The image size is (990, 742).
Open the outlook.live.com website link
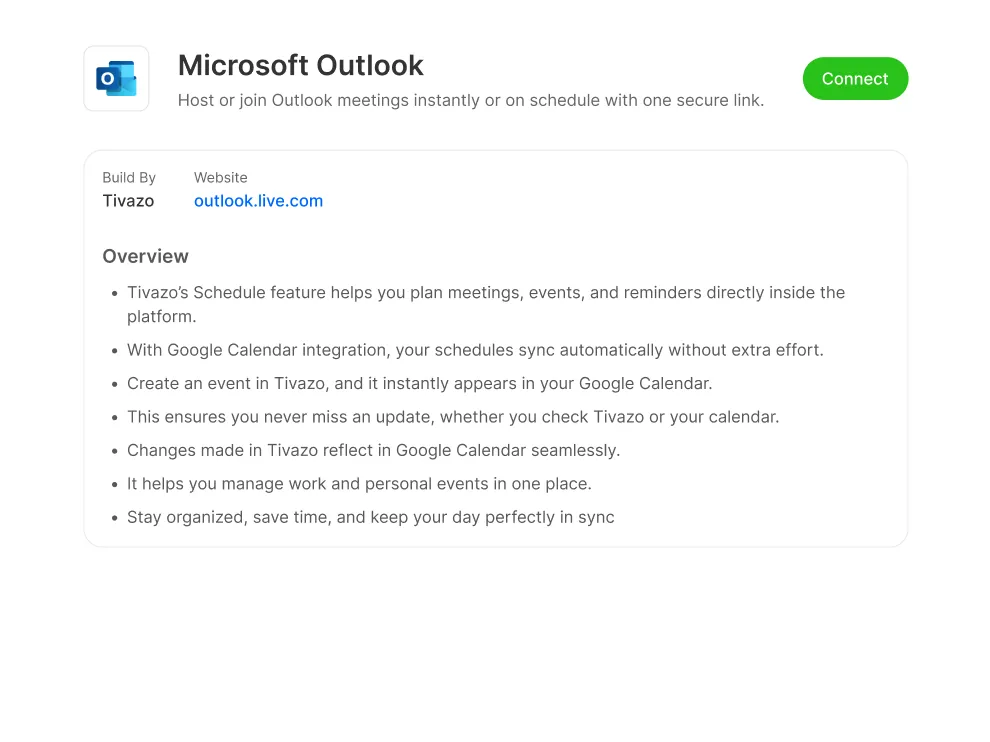point(258,201)
